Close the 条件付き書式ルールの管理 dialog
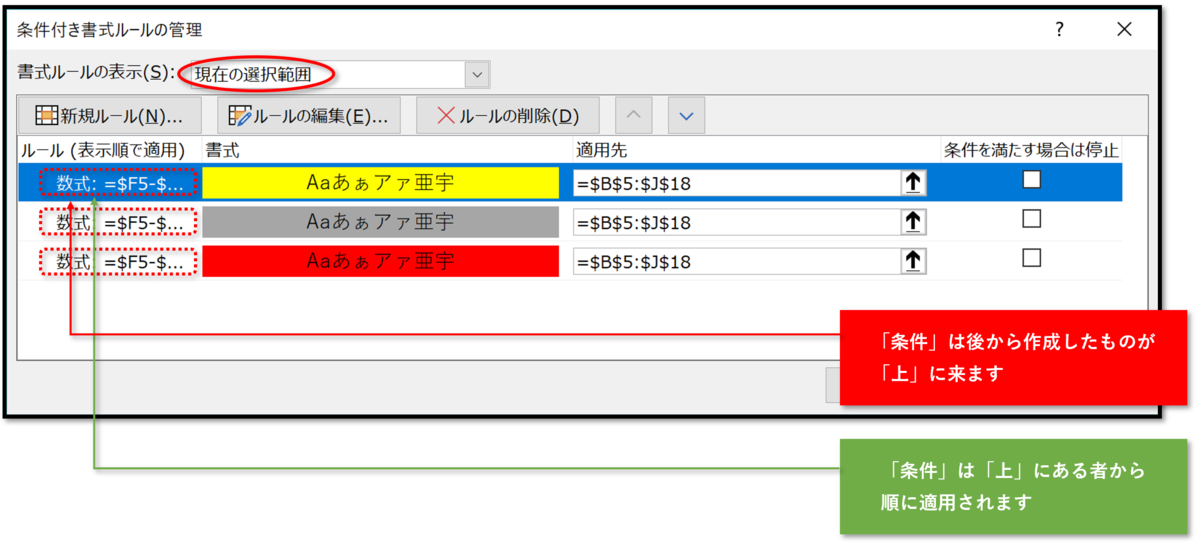The width and height of the screenshot is (1200, 548). 1125,30
